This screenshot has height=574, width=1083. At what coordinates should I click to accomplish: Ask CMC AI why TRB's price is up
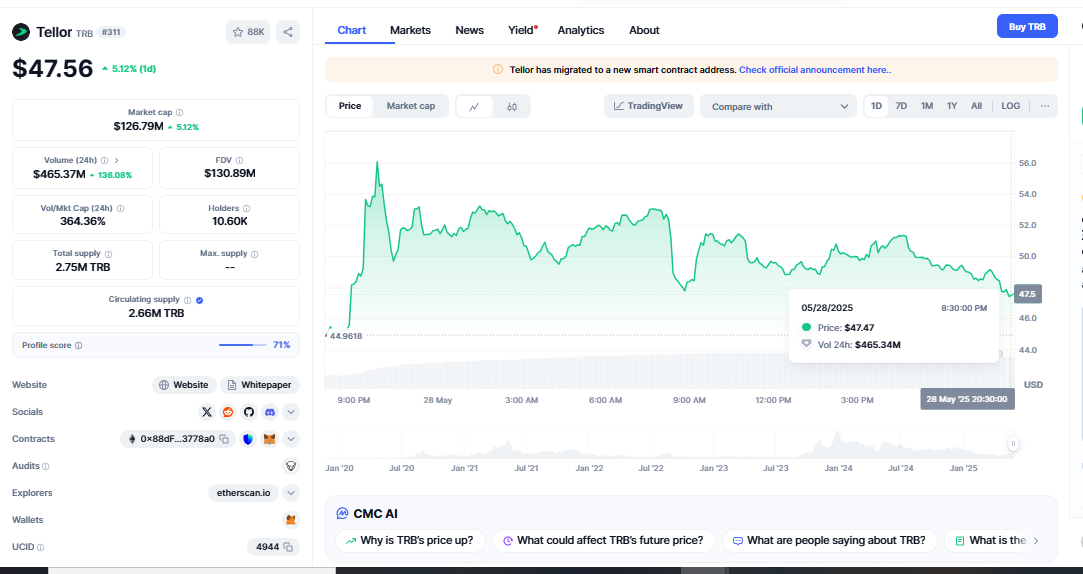[410, 541]
